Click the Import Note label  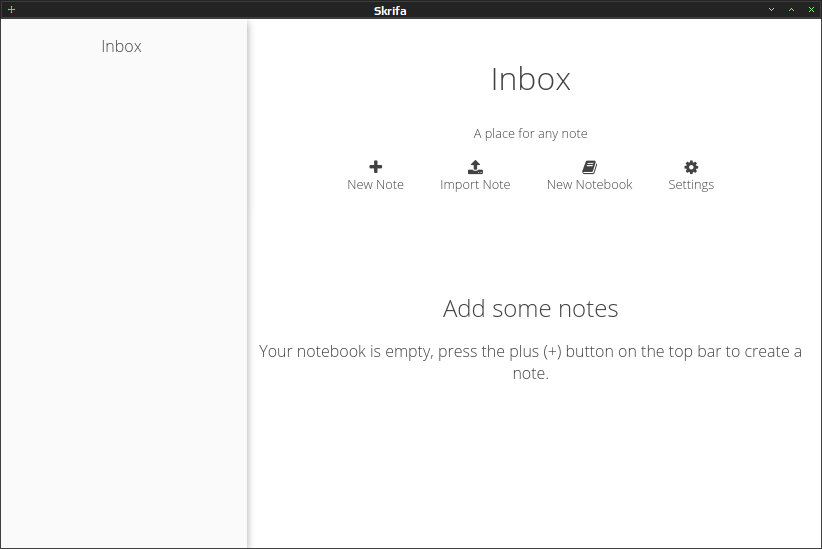475,185
